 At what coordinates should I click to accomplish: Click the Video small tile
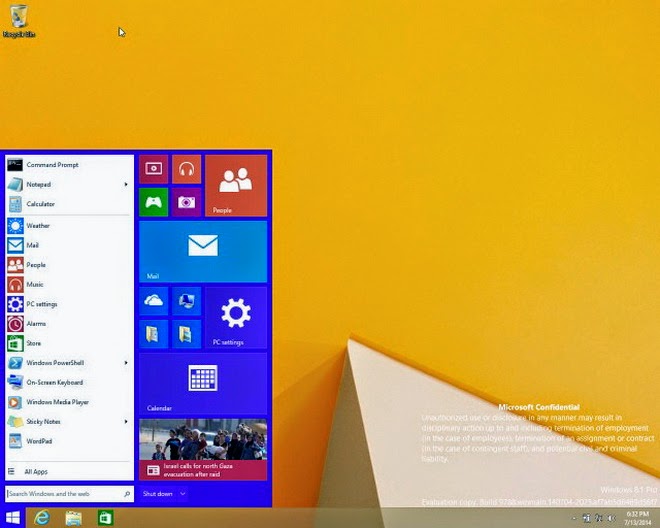153,169
